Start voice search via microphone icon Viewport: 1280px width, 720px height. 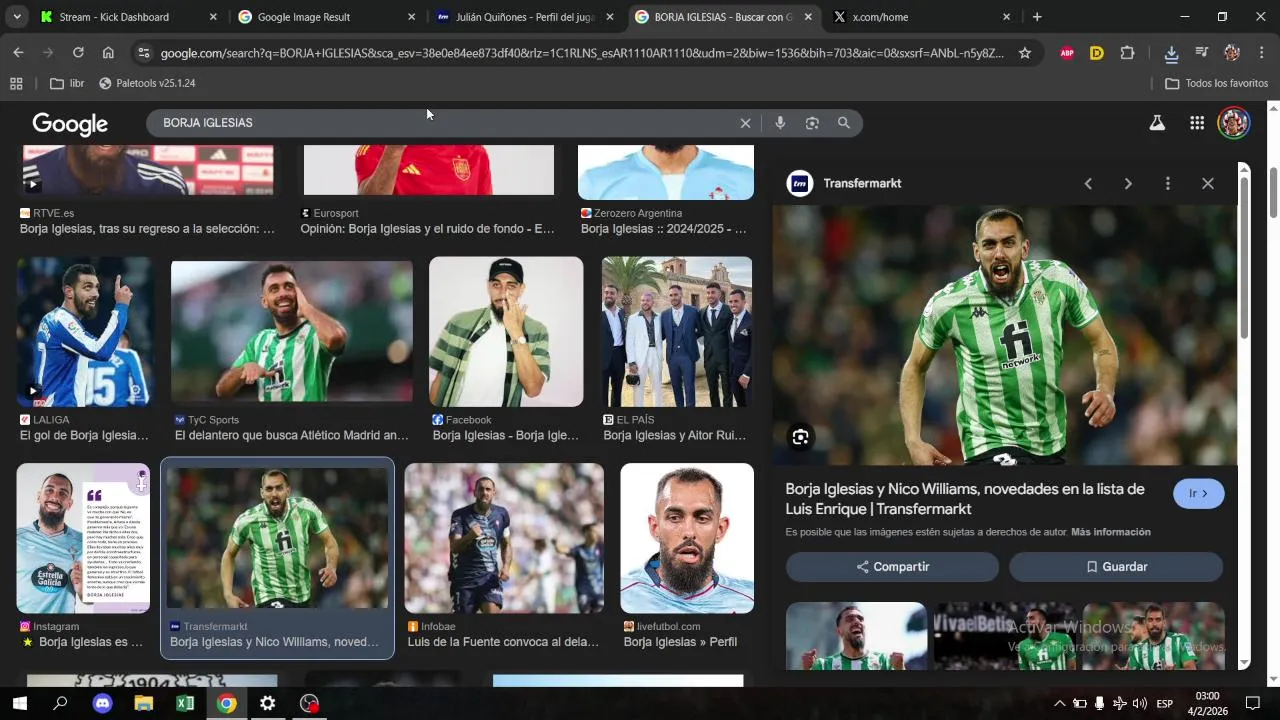pos(780,123)
